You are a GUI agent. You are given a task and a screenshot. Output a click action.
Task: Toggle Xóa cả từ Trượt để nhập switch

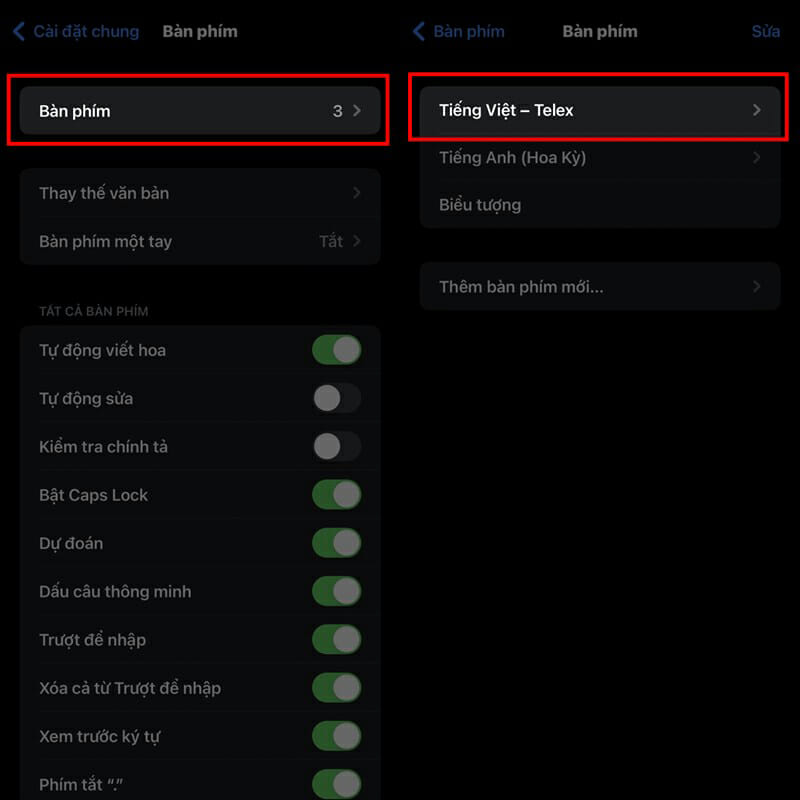tap(336, 688)
